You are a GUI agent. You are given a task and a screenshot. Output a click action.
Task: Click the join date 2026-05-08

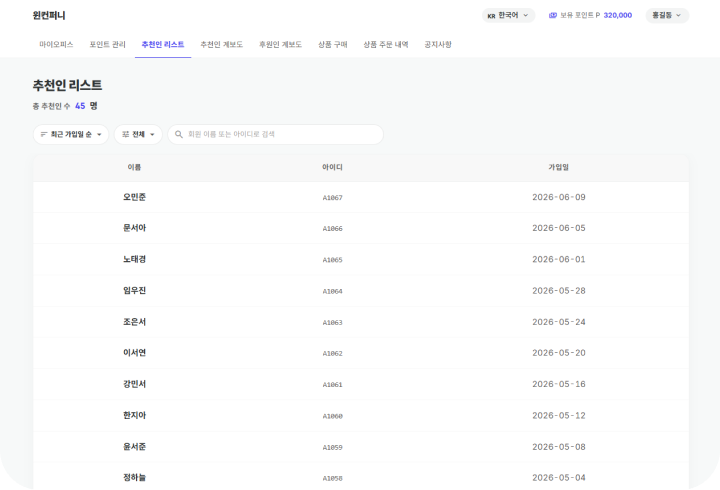[x=559, y=446]
